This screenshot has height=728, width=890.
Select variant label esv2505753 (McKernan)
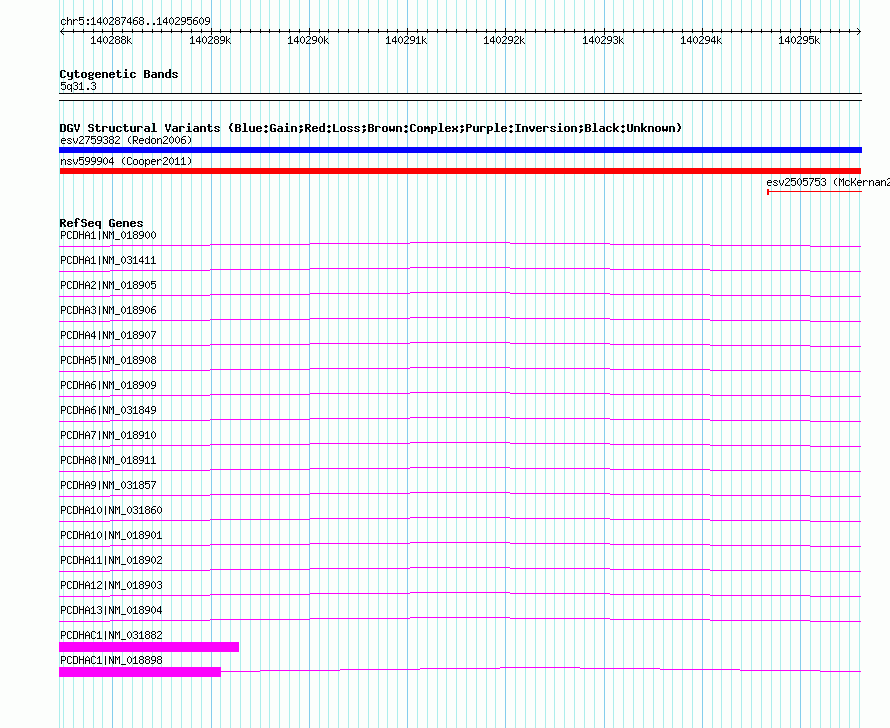828,182
